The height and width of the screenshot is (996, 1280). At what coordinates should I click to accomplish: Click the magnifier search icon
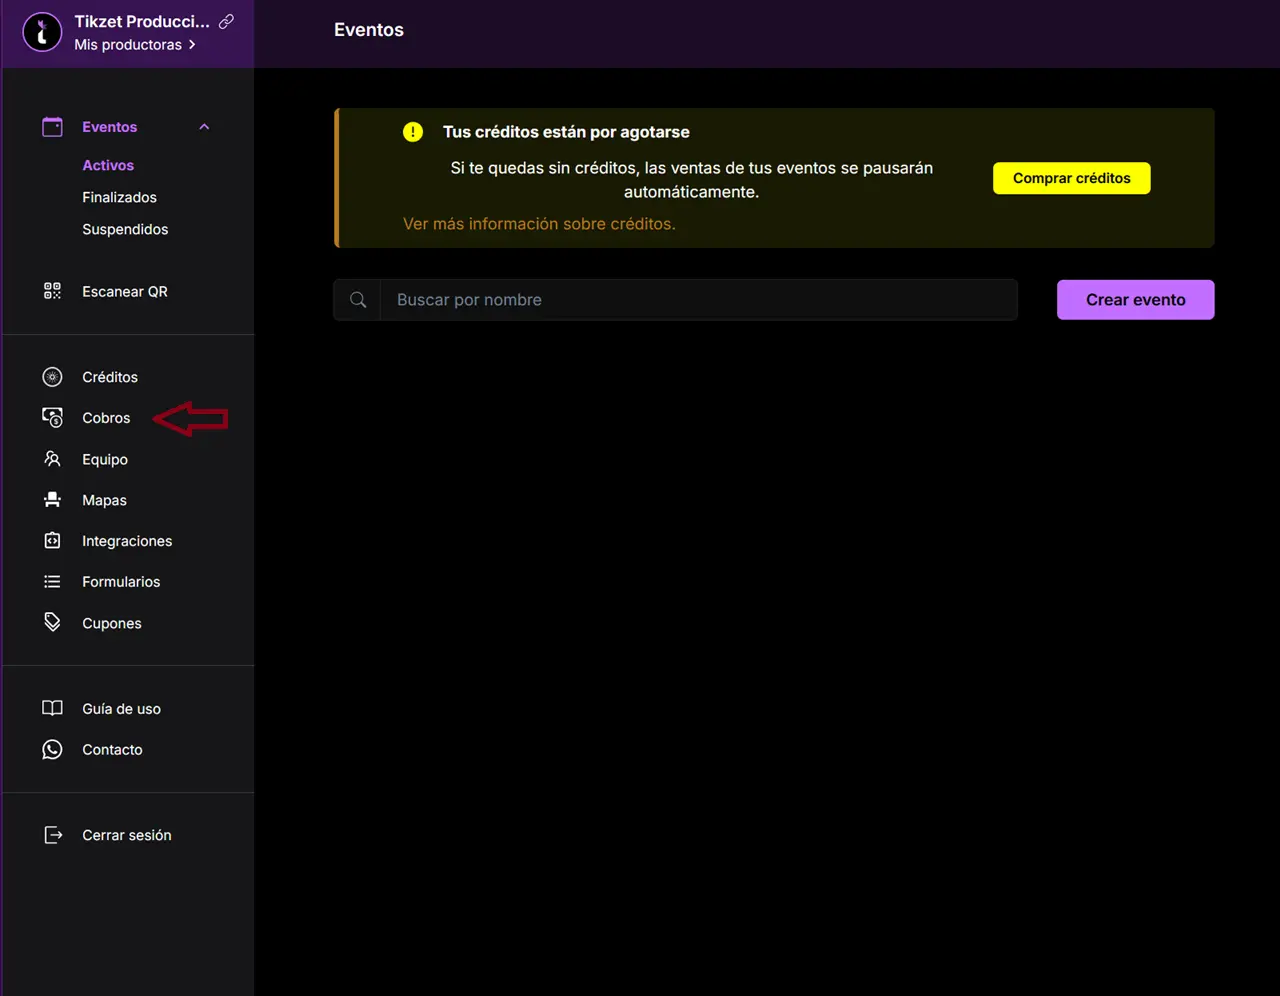[x=358, y=300]
